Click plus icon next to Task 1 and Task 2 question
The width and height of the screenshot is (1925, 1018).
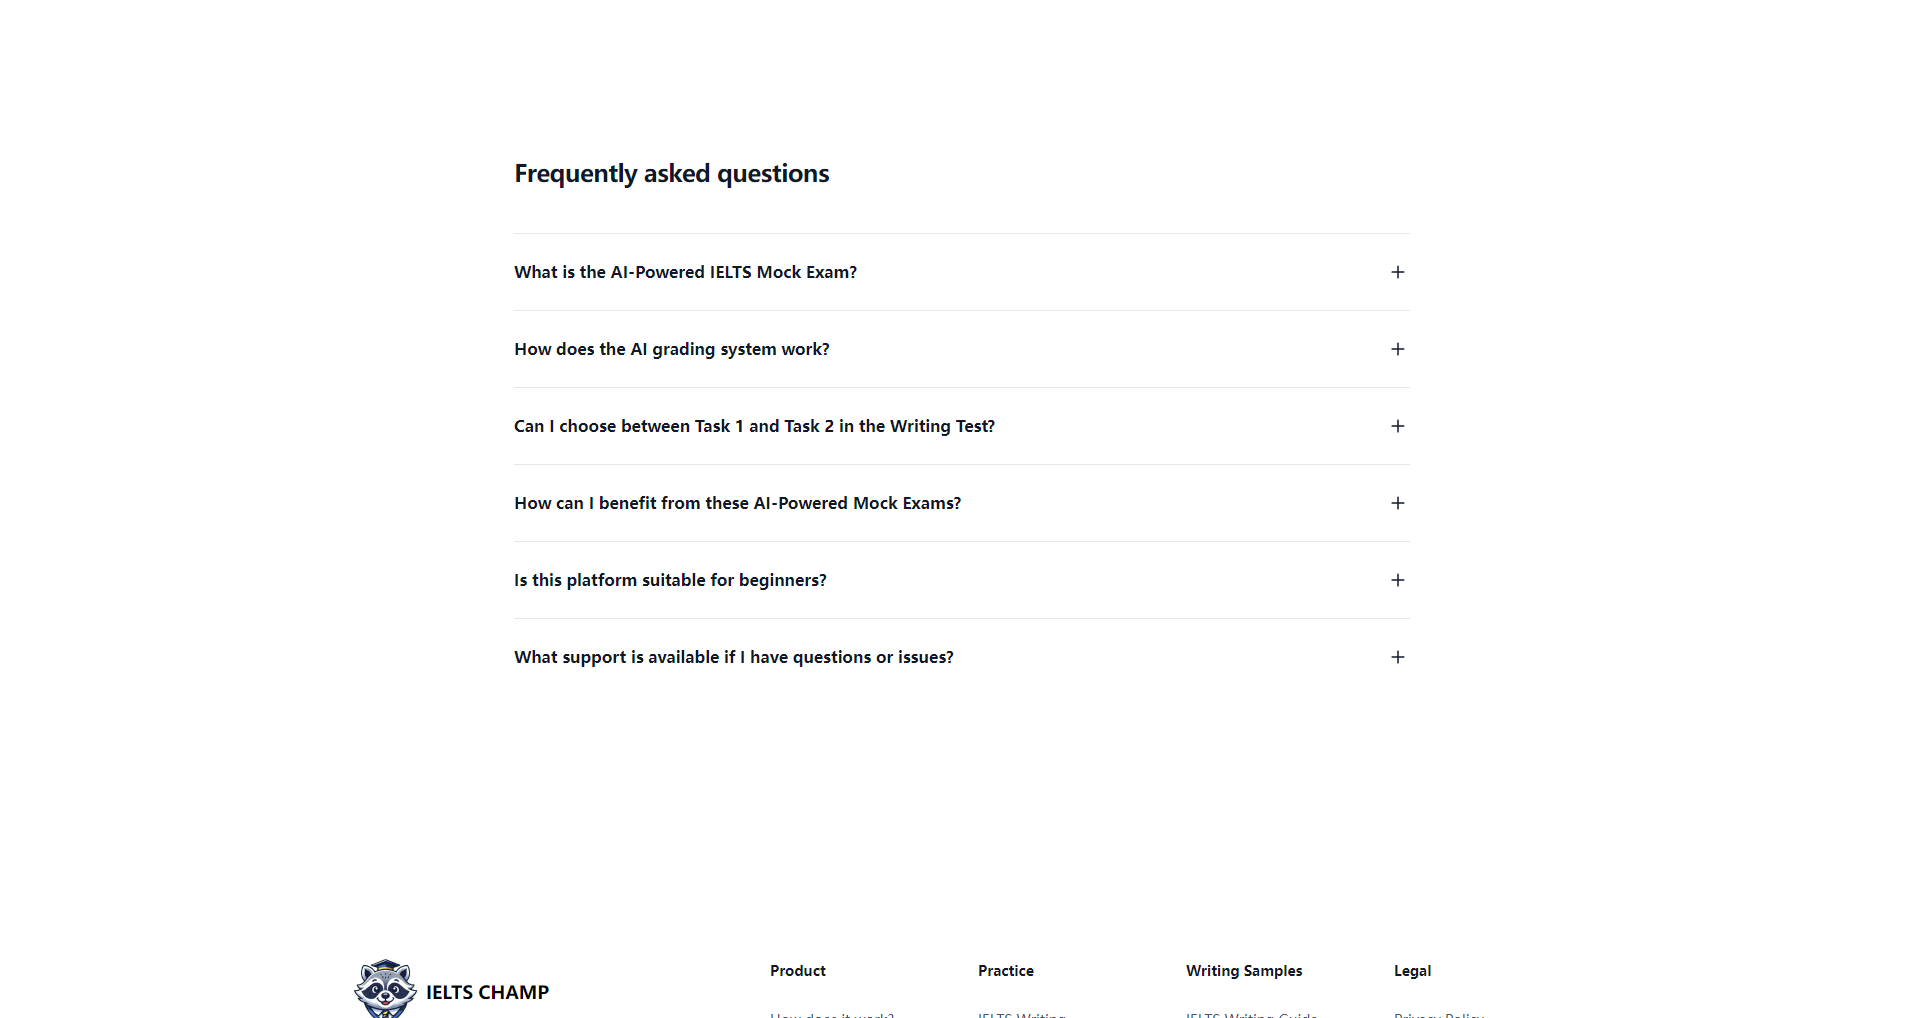point(1397,426)
